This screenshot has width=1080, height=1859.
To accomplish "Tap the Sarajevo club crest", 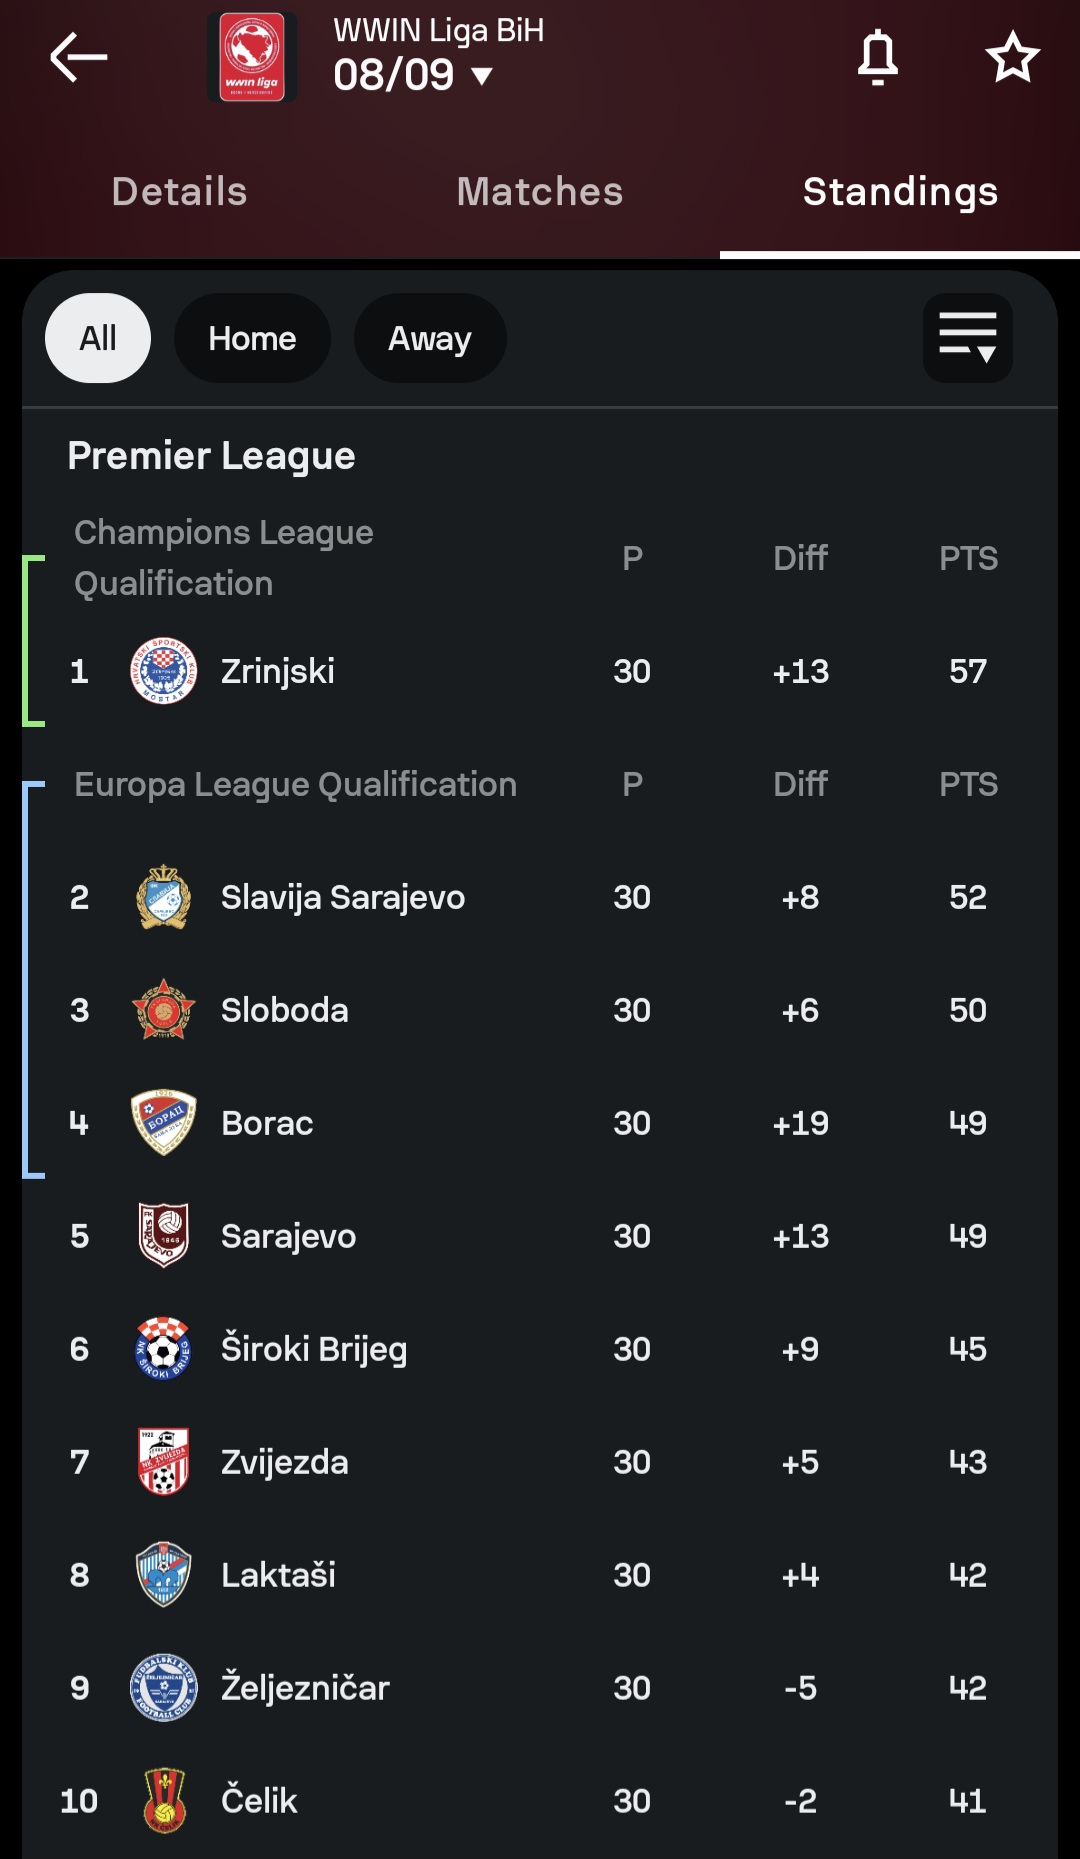I will tap(164, 1236).
